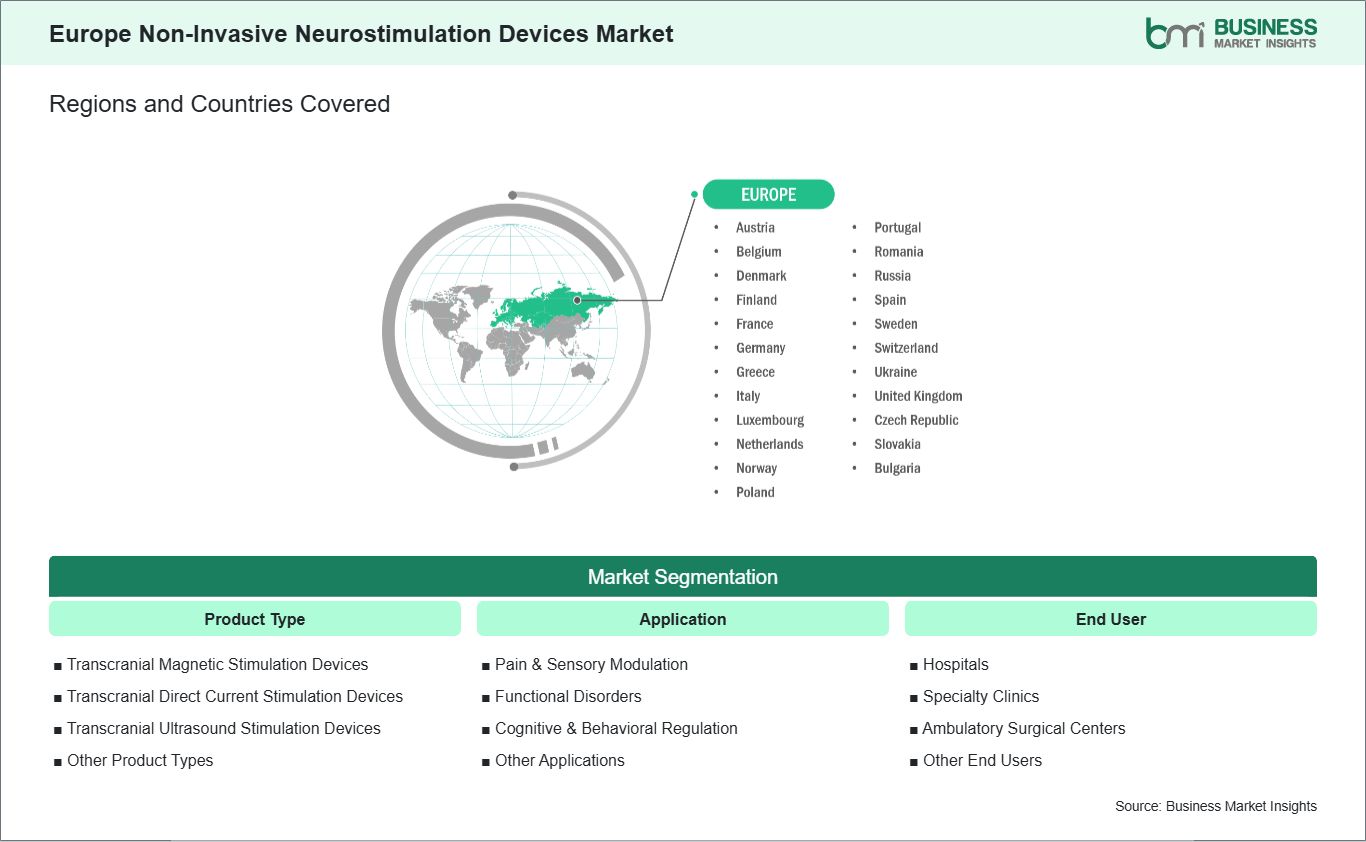Open the End User segment header

pos(1111,619)
